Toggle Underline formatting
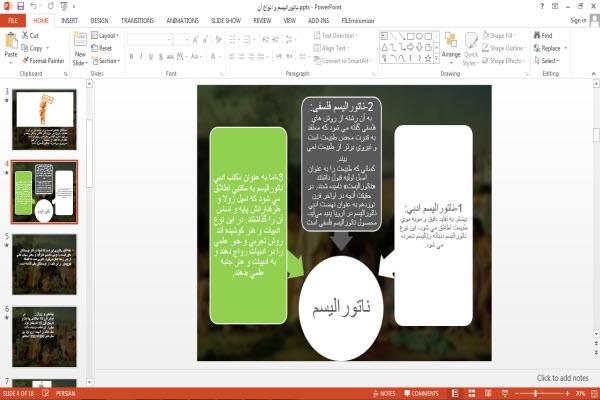Image resolution: width=600 pixels, height=400 pixels. (151, 57)
